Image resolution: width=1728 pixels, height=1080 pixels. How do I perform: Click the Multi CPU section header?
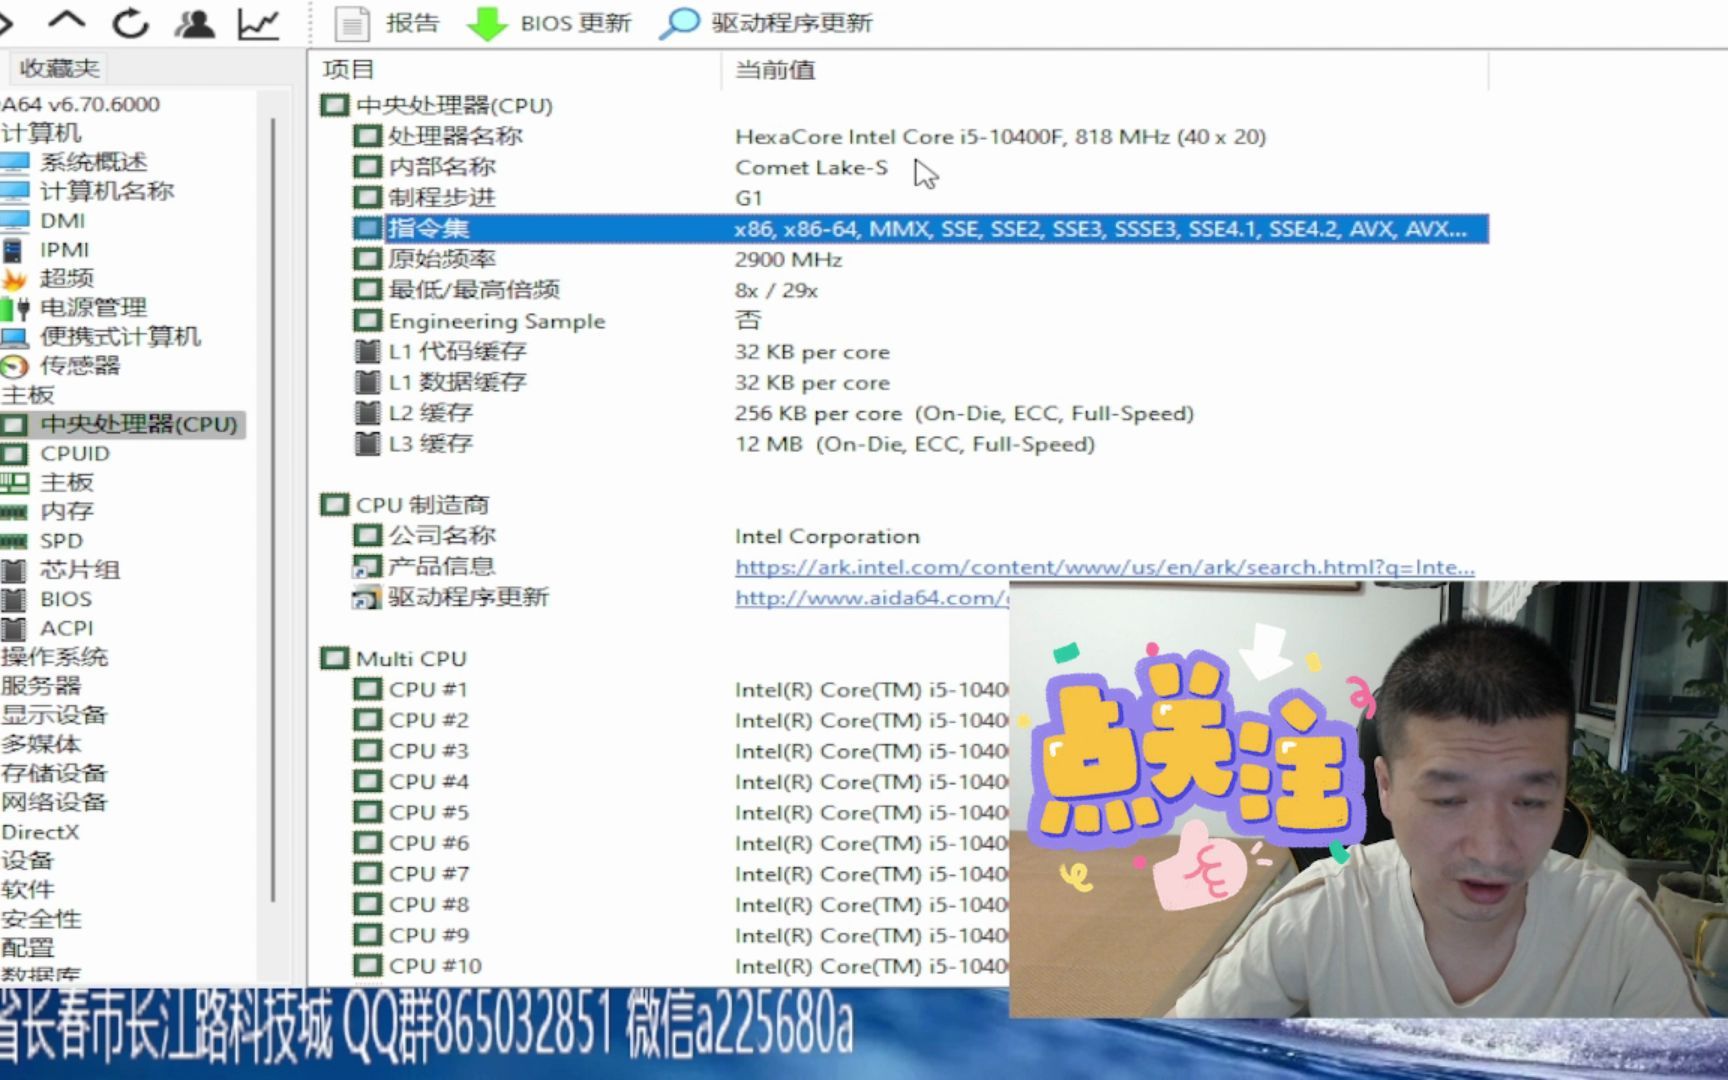pos(394,659)
